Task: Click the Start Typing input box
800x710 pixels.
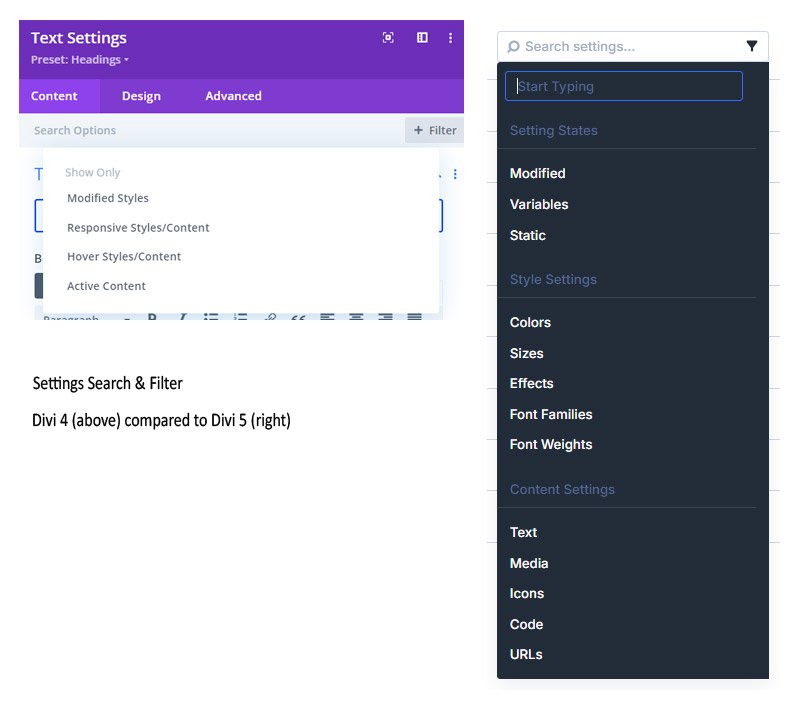Action: (623, 86)
